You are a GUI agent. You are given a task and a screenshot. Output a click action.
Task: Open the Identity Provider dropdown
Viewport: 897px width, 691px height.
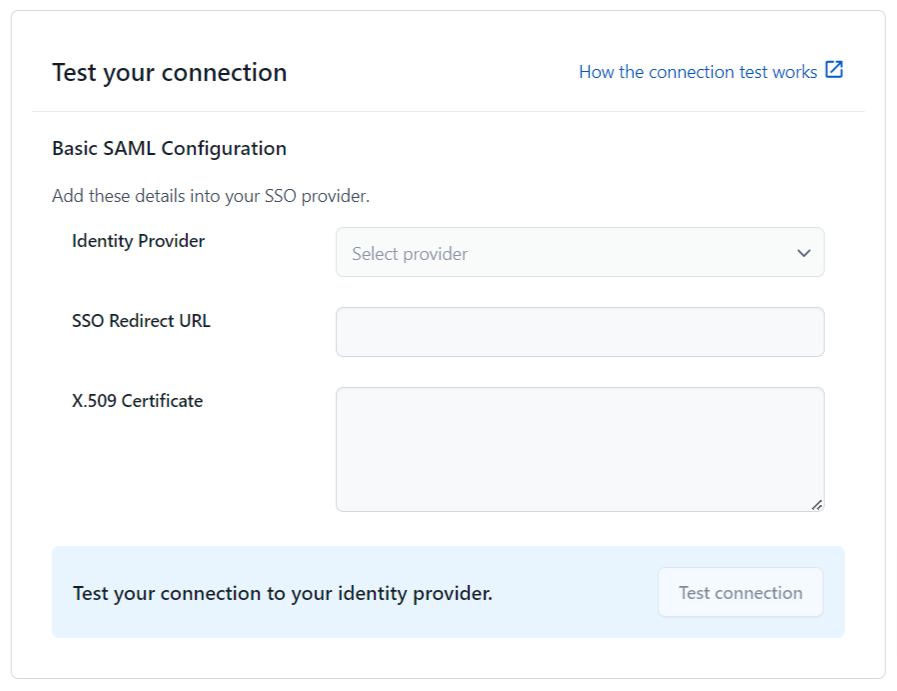[579, 253]
